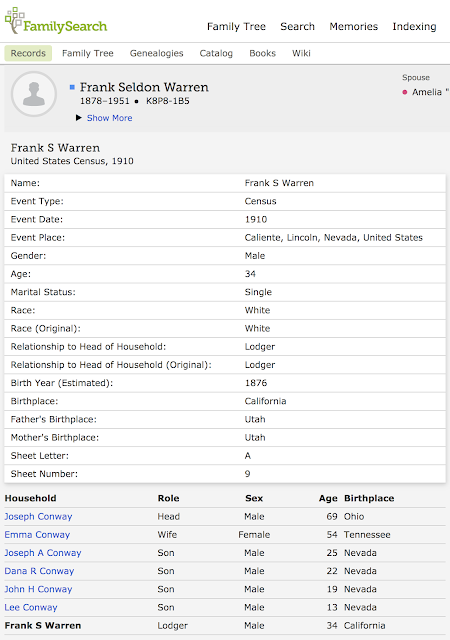Viewport: 450px width, 640px height.
Task: Switch to the Genealogies tab
Action: (x=156, y=53)
